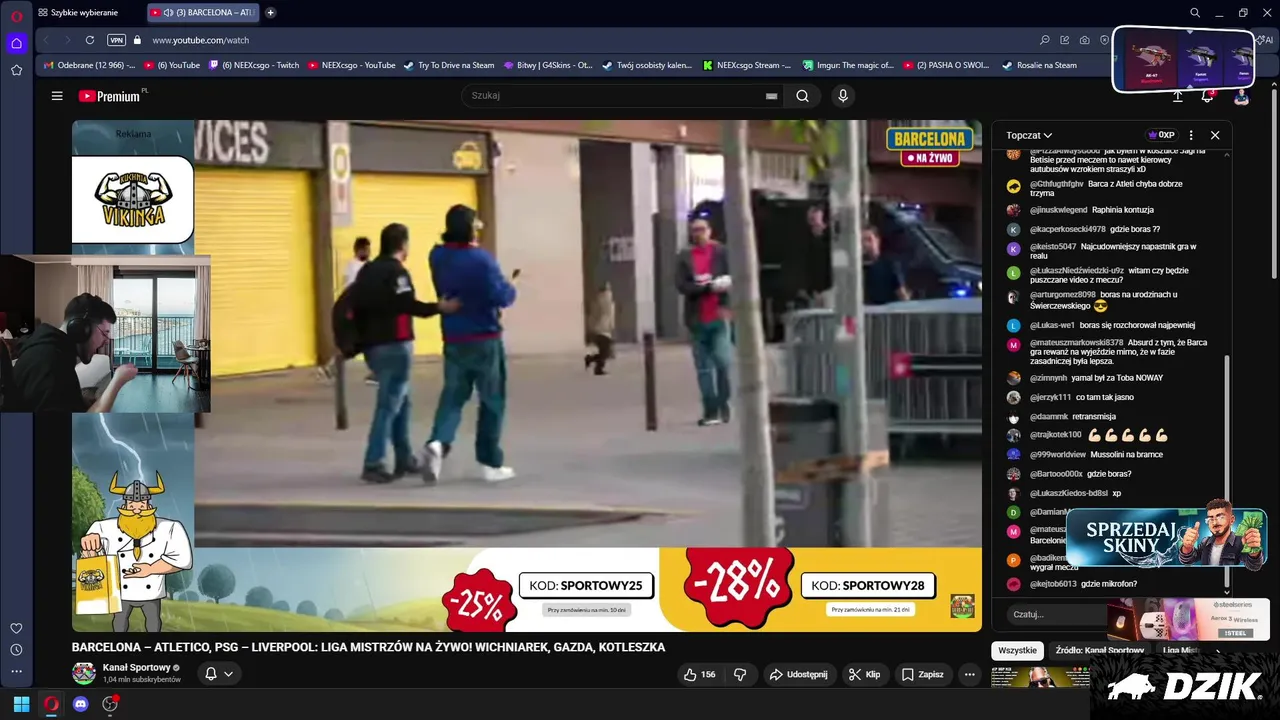Open Opera sidebar history clock icon
The width and height of the screenshot is (1280, 720).
click(16, 650)
